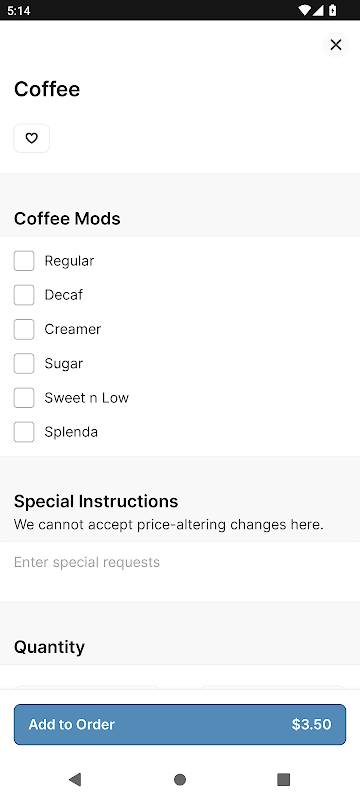Image resolution: width=360 pixels, height=800 pixels.
Task: Mark the Splenda checkbox
Action: pos(24,432)
